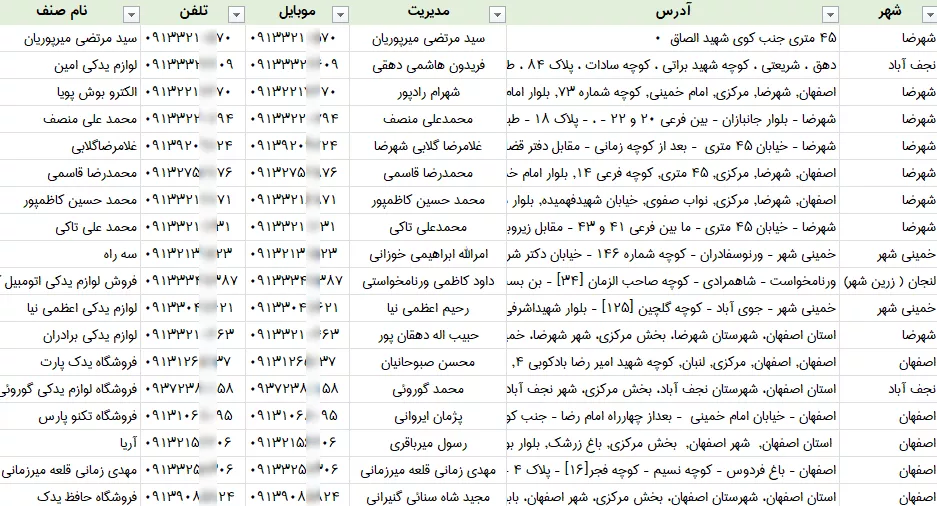Select the header cell text تلفن
This screenshot has height=506, width=937.
tap(194, 11)
